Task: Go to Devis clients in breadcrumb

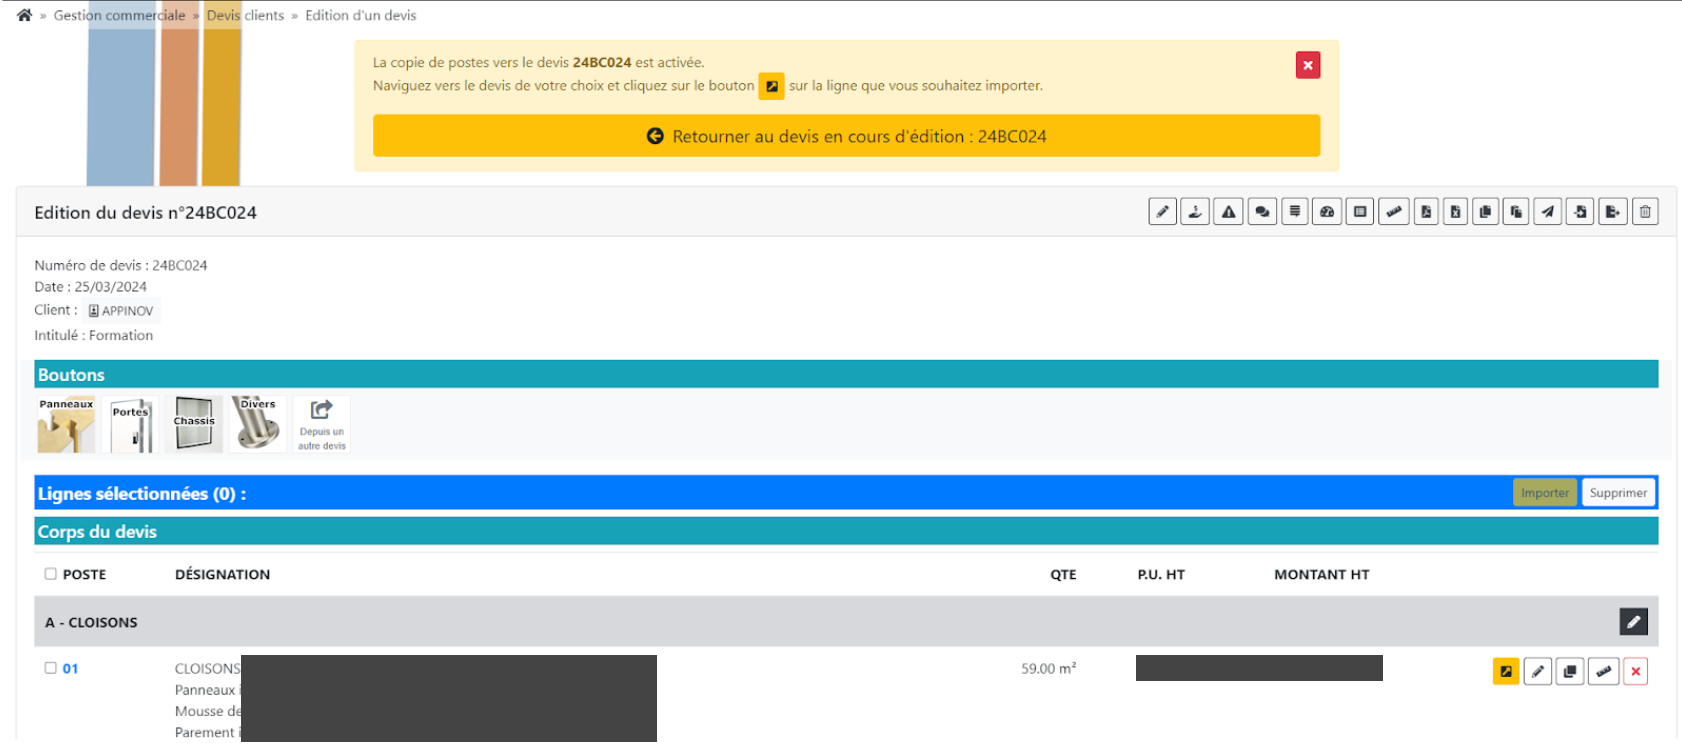Action: (245, 15)
